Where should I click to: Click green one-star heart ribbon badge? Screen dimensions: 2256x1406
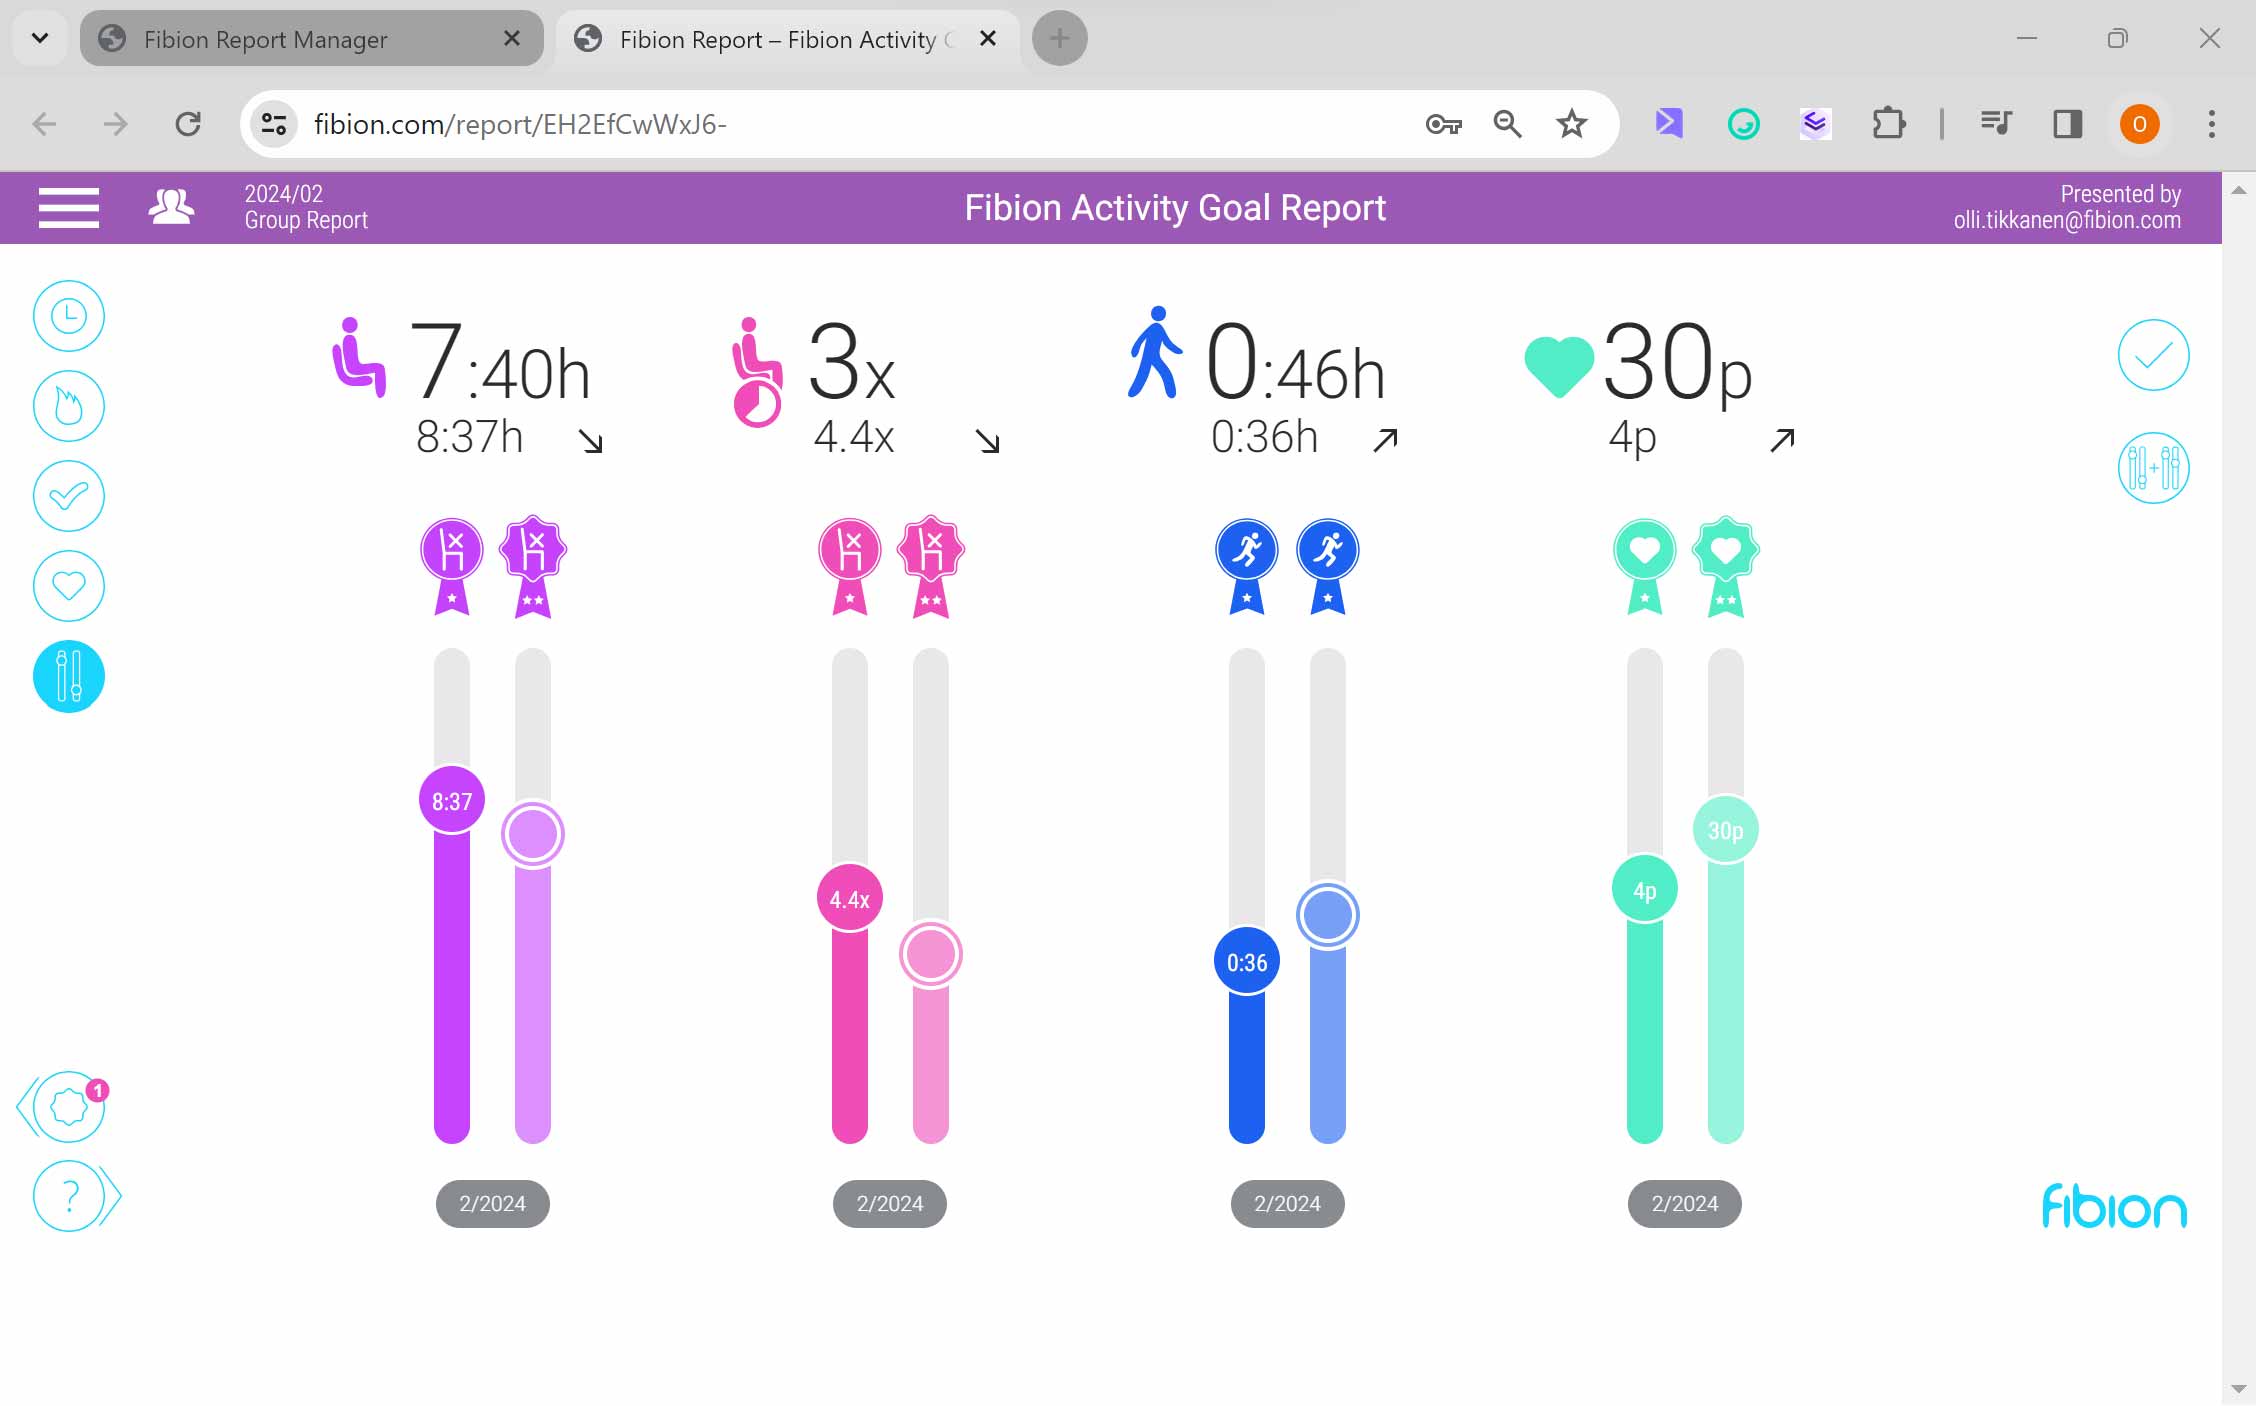coord(1645,566)
